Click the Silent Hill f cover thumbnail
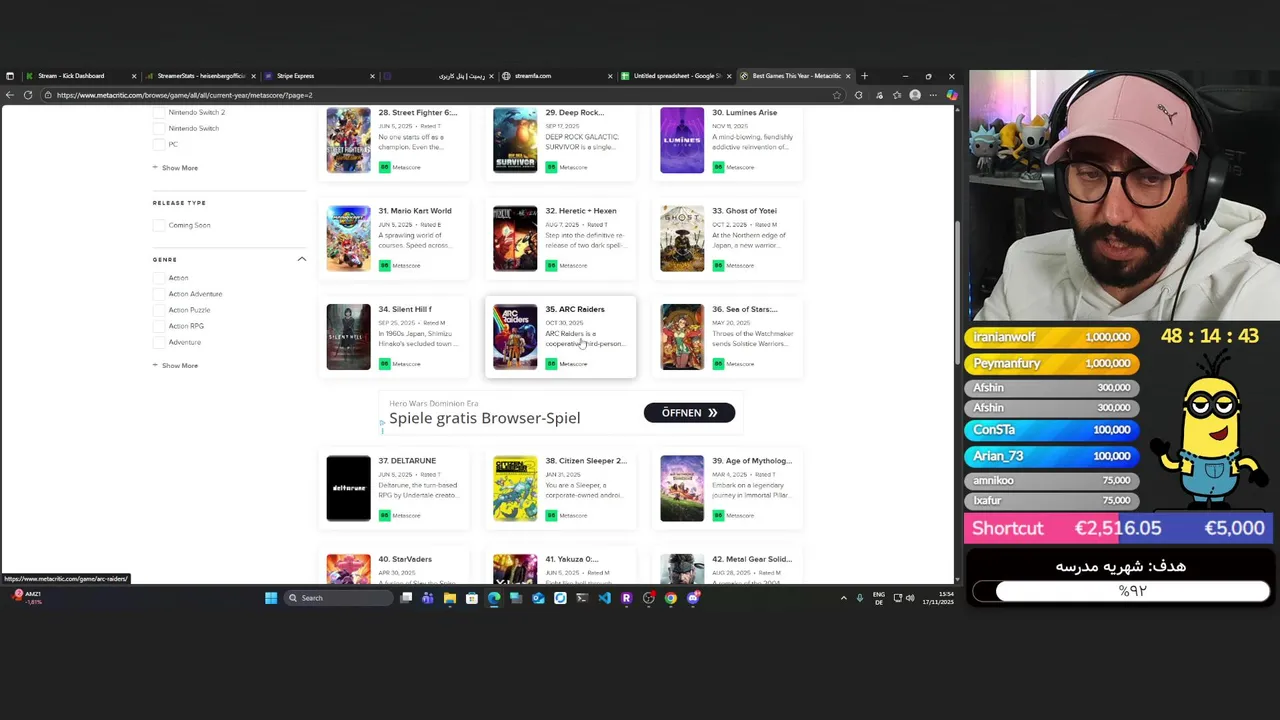 click(348, 337)
